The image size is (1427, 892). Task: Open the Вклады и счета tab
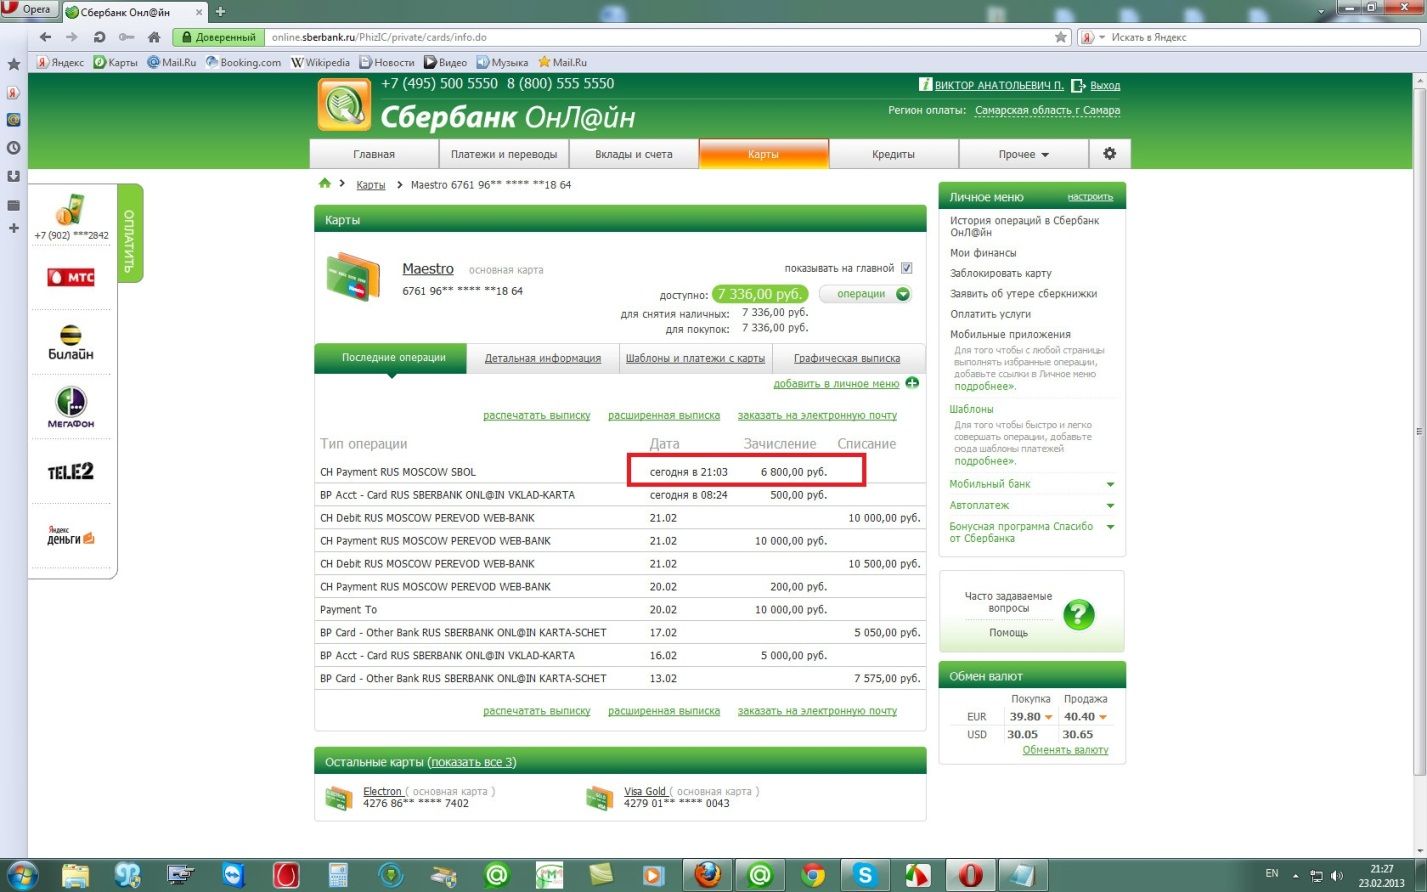pos(634,154)
